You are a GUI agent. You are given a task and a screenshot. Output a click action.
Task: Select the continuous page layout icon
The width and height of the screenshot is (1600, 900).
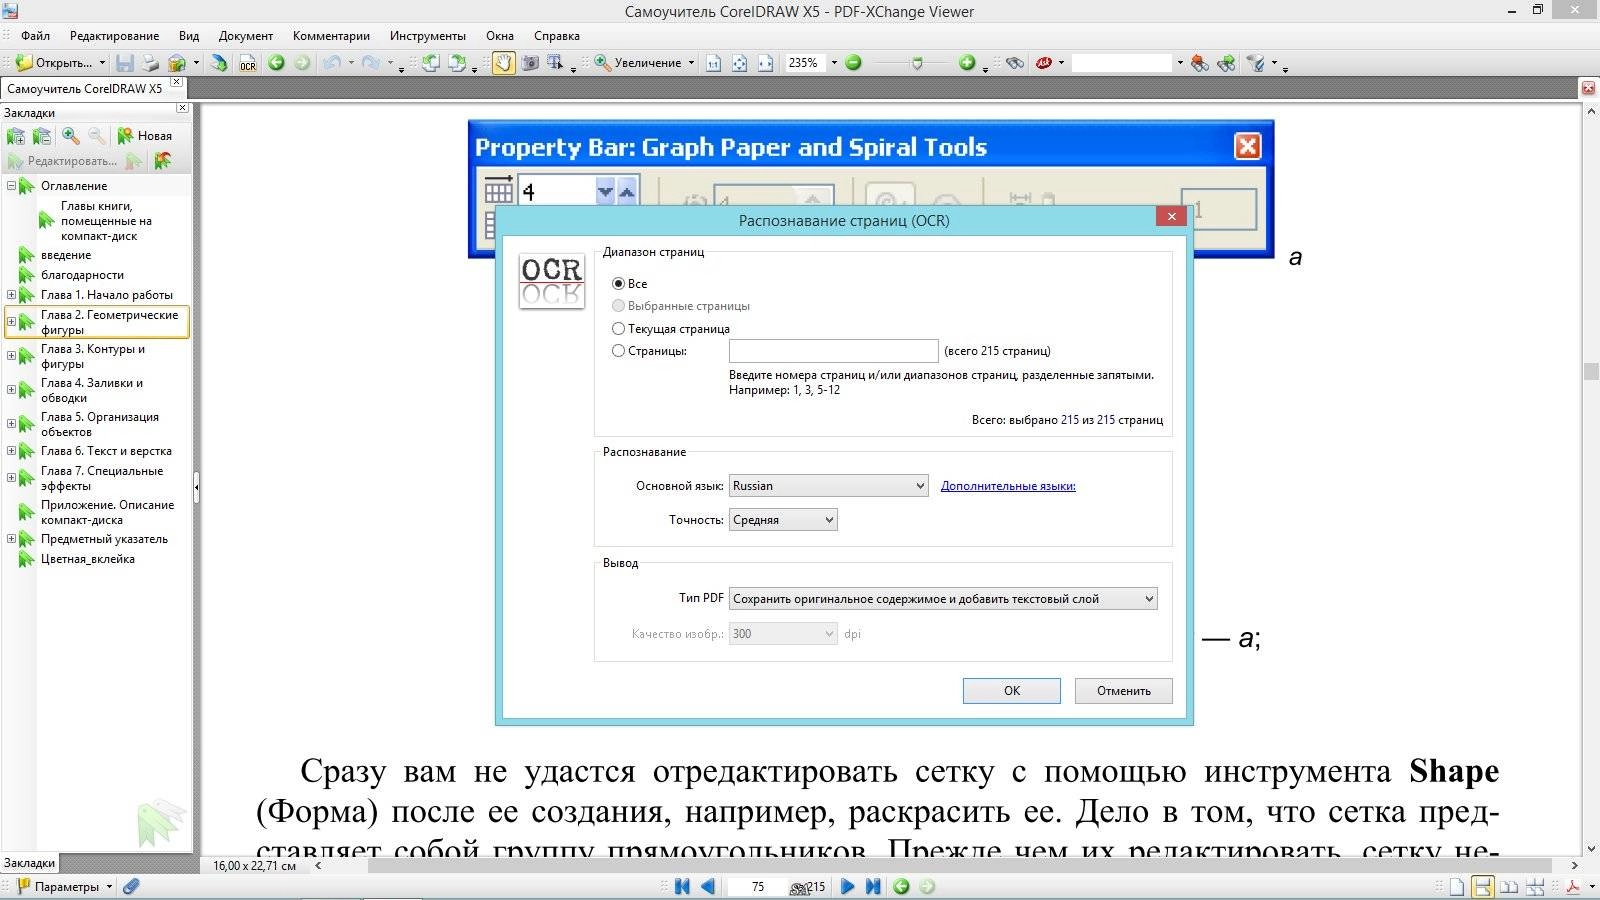click(x=1483, y=886)
